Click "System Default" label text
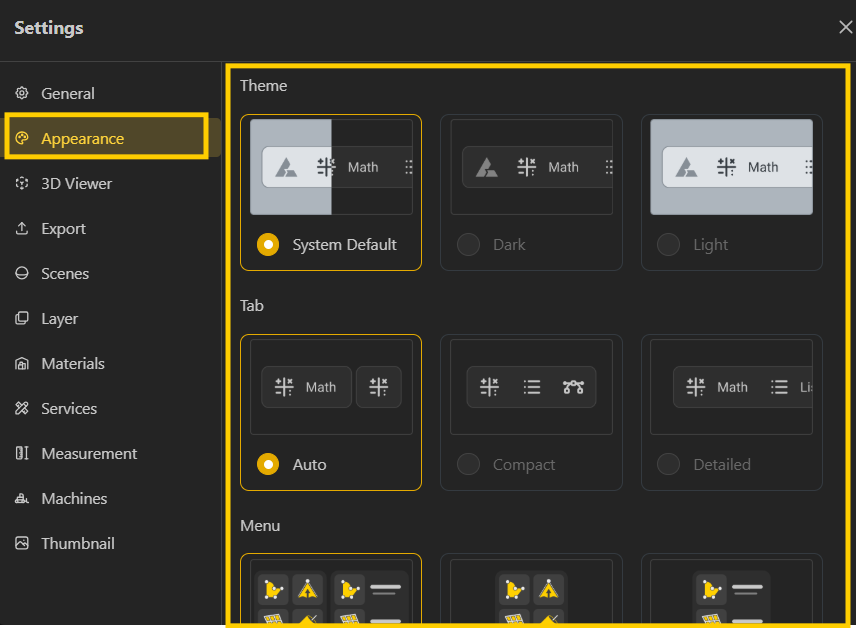The height and width of the screenshot is (628, 856). click(x=344, y=245)
